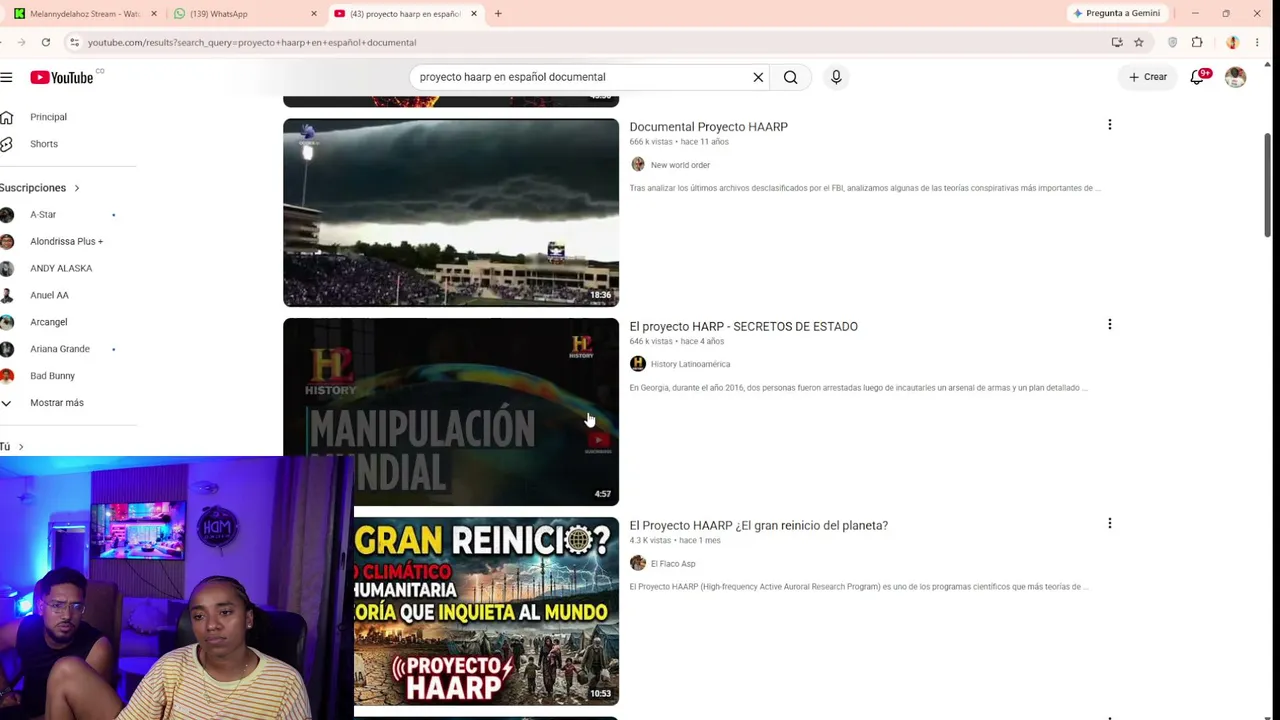Click Pregunta a Gemini button
The image size is (1280, 720).
point(1116,14)
